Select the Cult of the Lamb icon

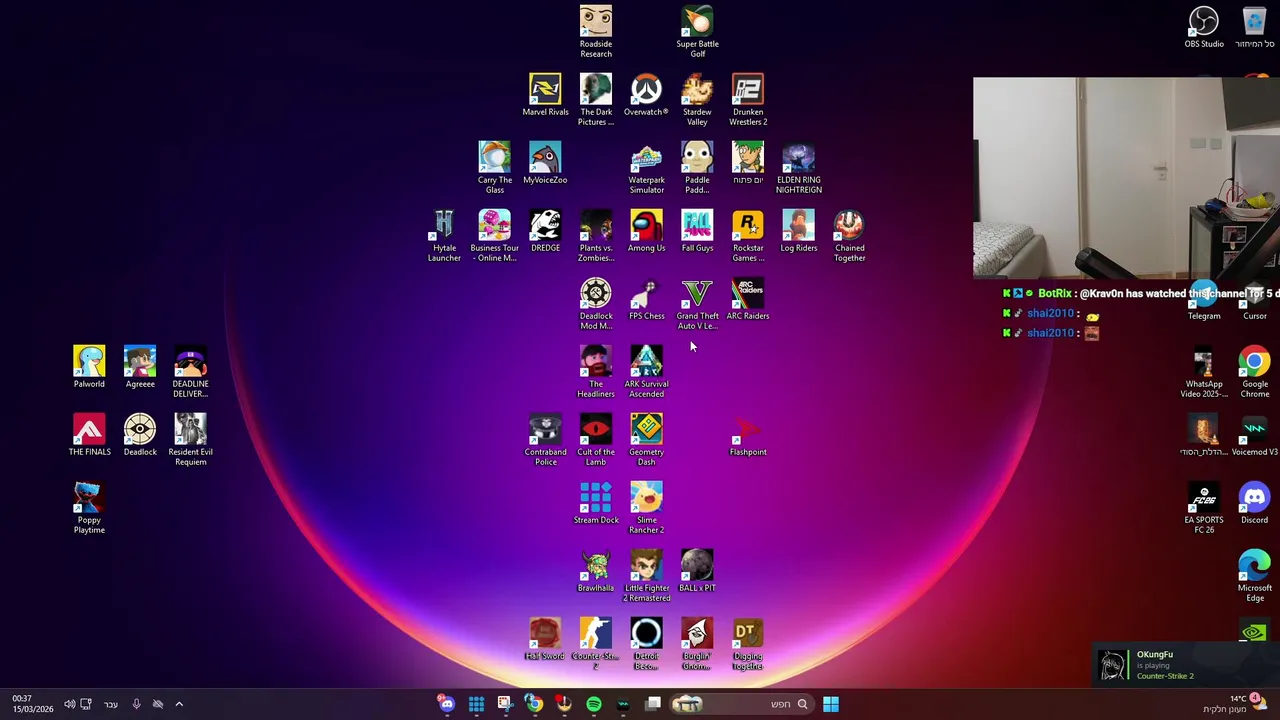596,440
